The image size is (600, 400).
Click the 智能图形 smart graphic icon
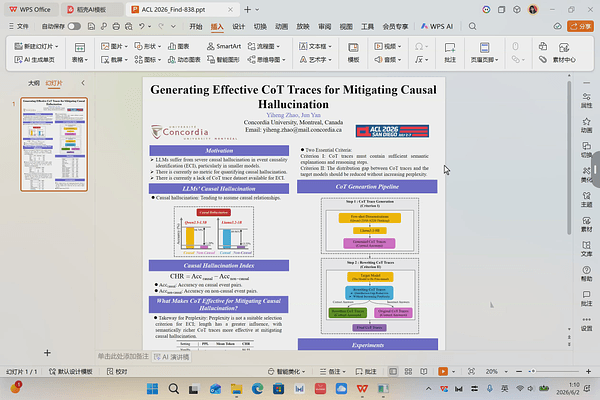(x=223, y=60)
